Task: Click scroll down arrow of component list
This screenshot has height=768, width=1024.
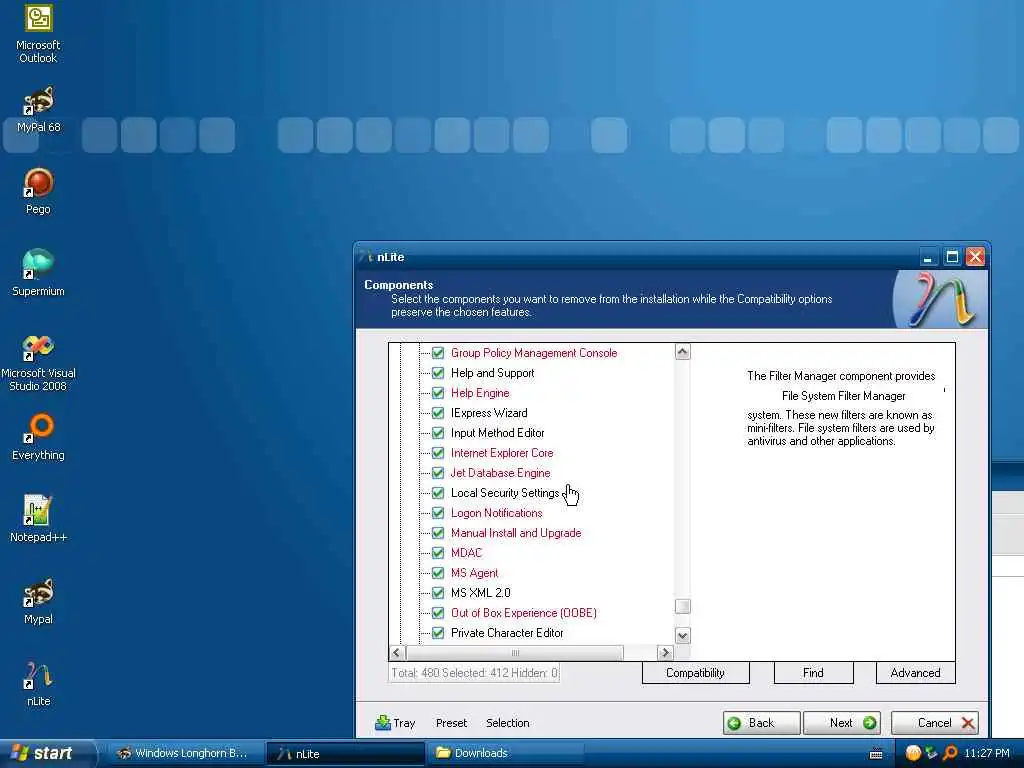Action: [682, 635]
